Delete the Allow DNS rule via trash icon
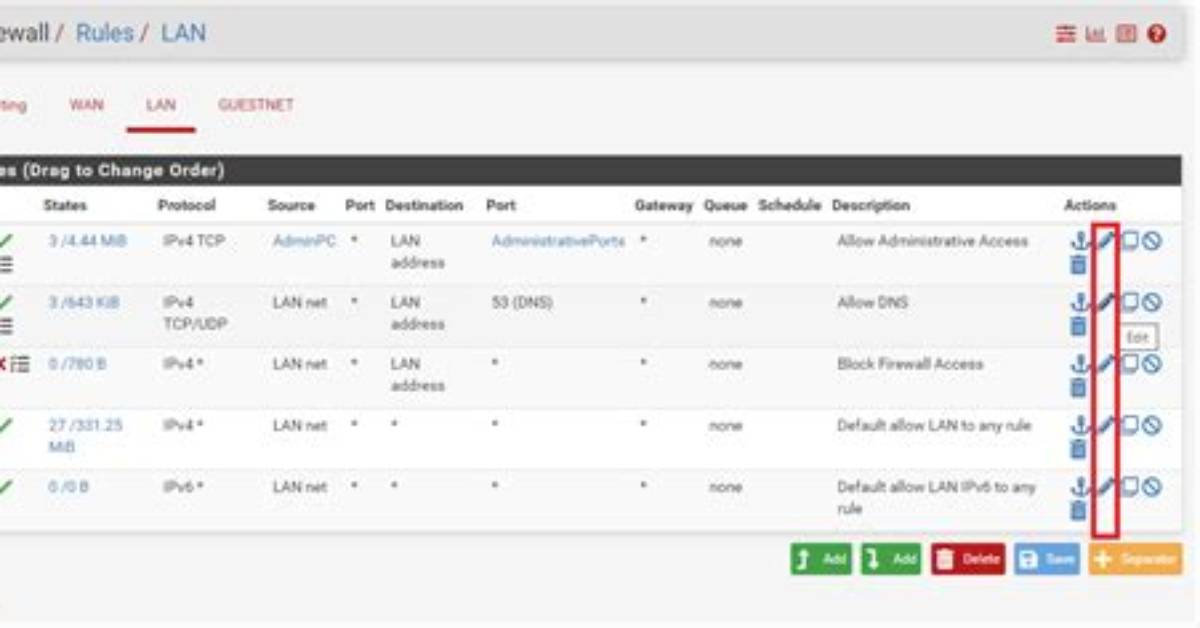The height and width of the screenshot is (628, 1200). click(1078, 326)
